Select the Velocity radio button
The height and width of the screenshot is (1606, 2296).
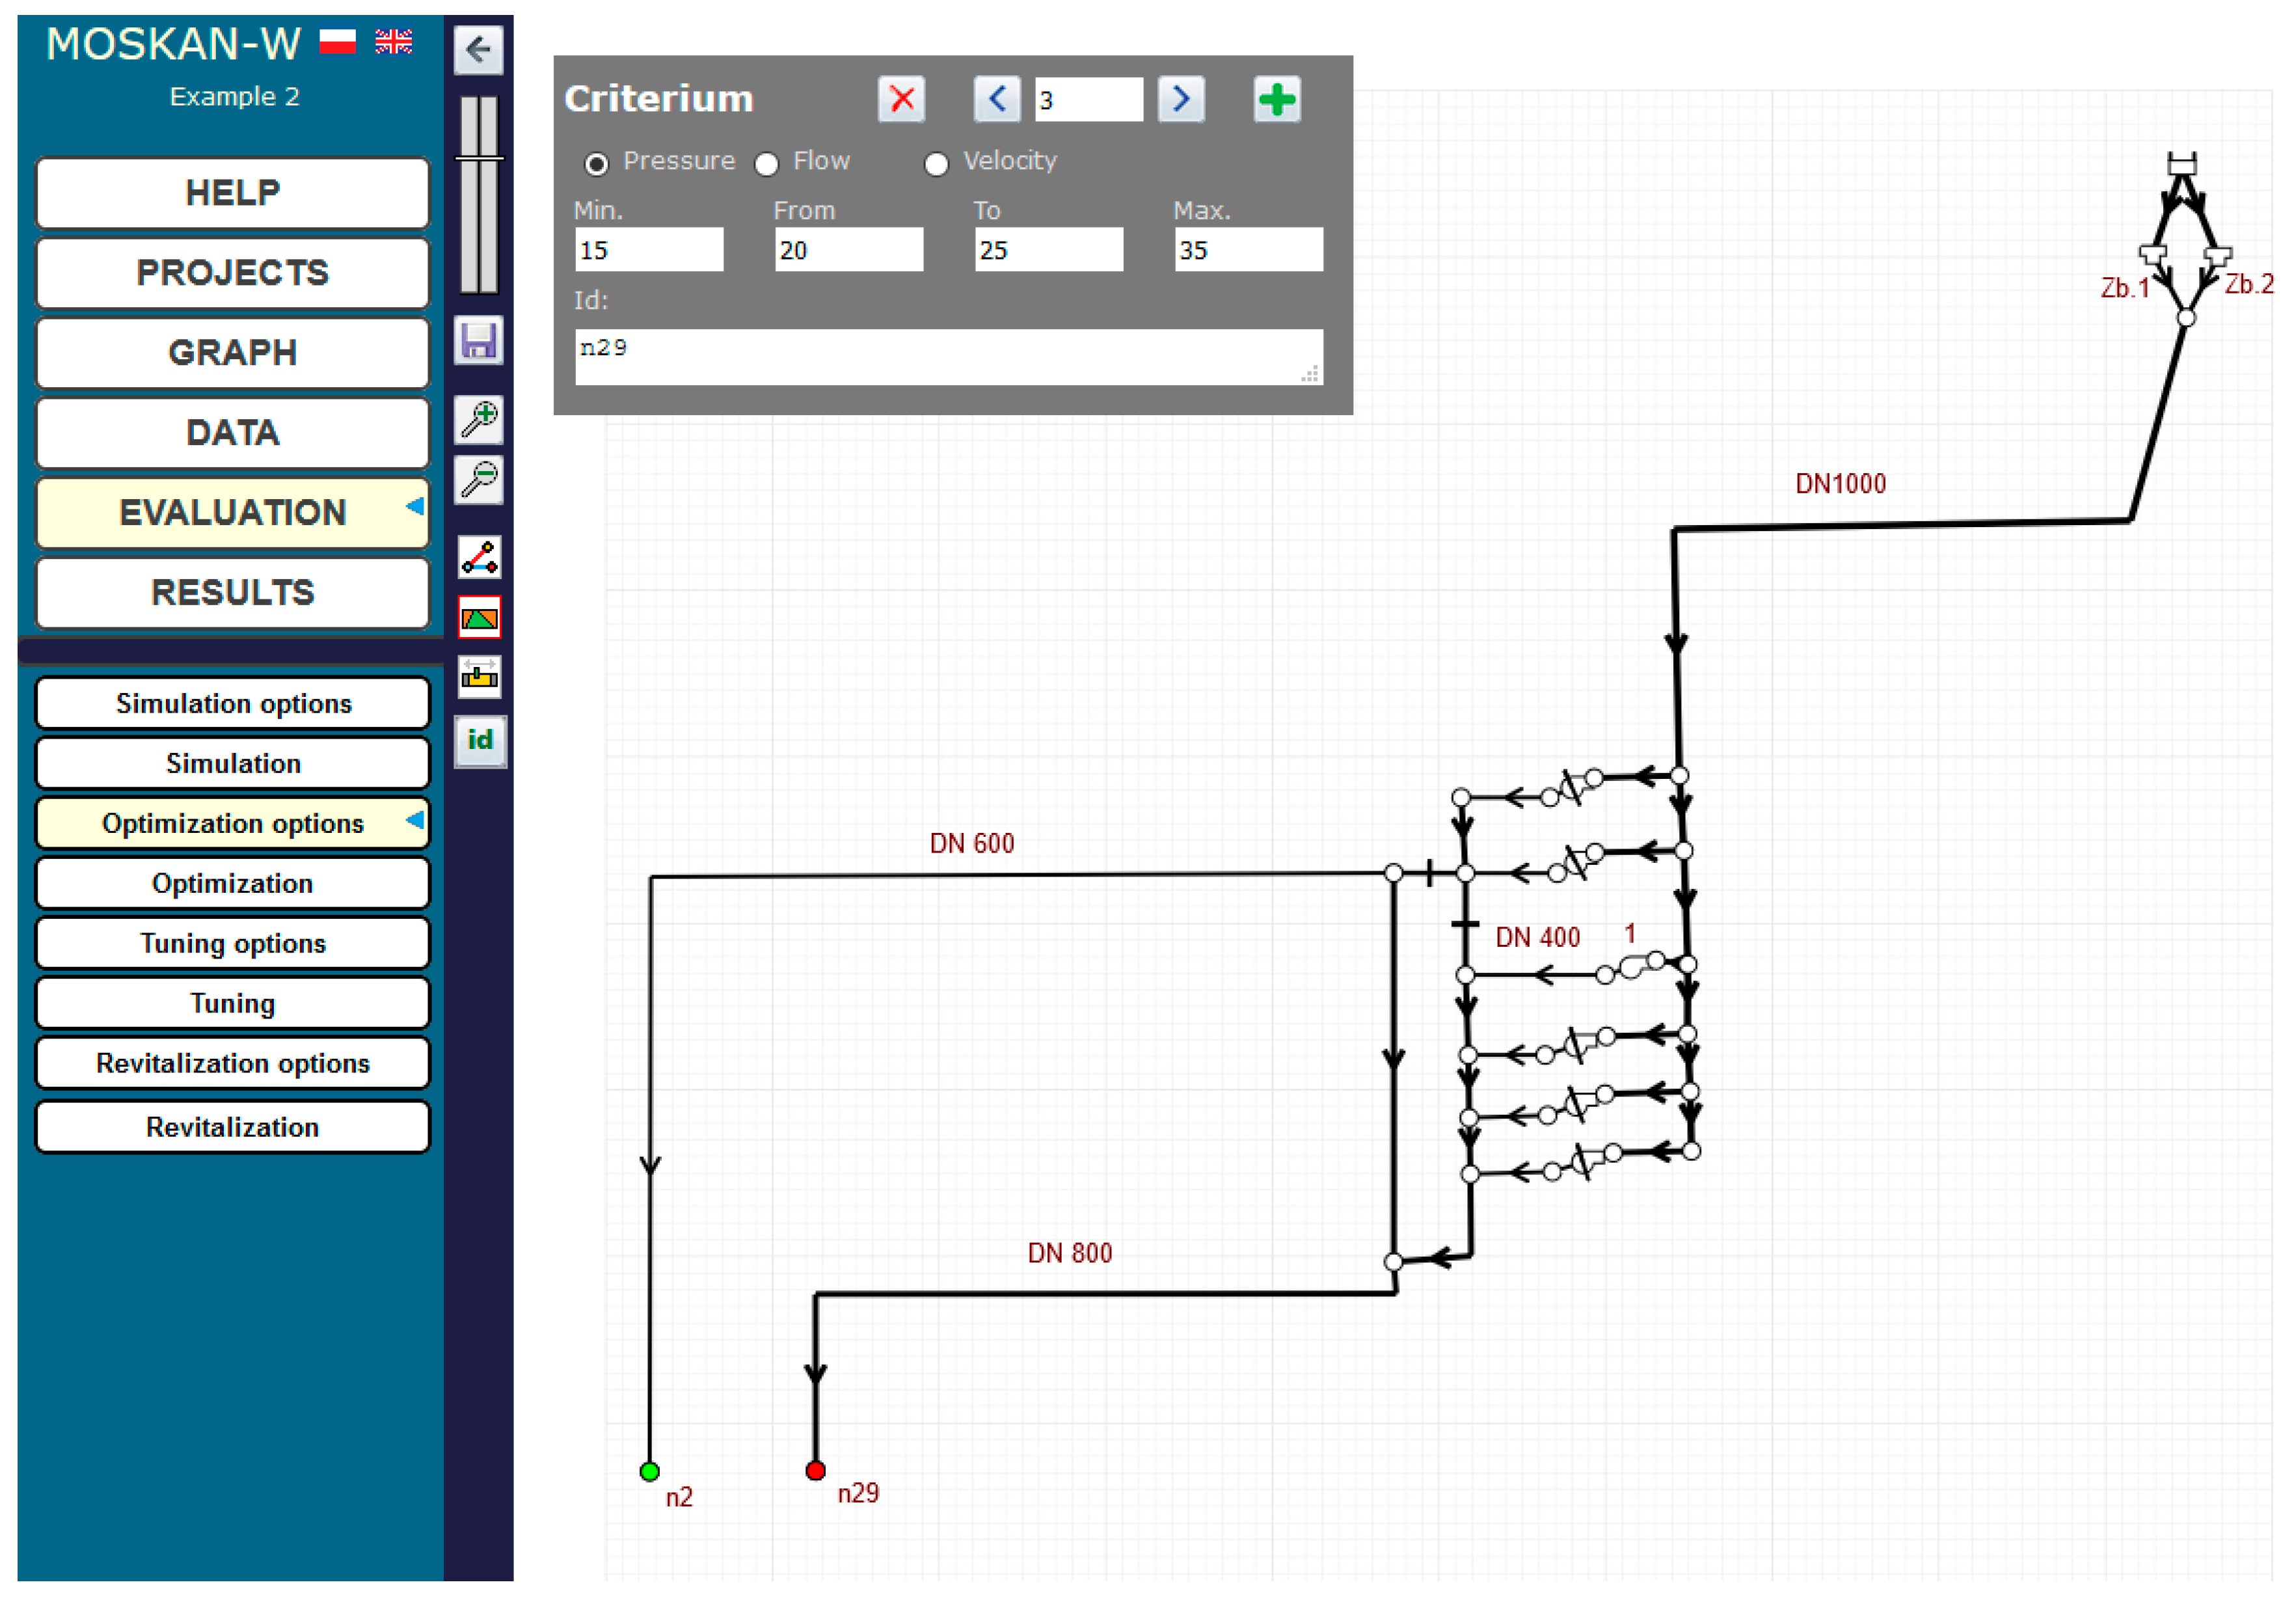point(936,164)
